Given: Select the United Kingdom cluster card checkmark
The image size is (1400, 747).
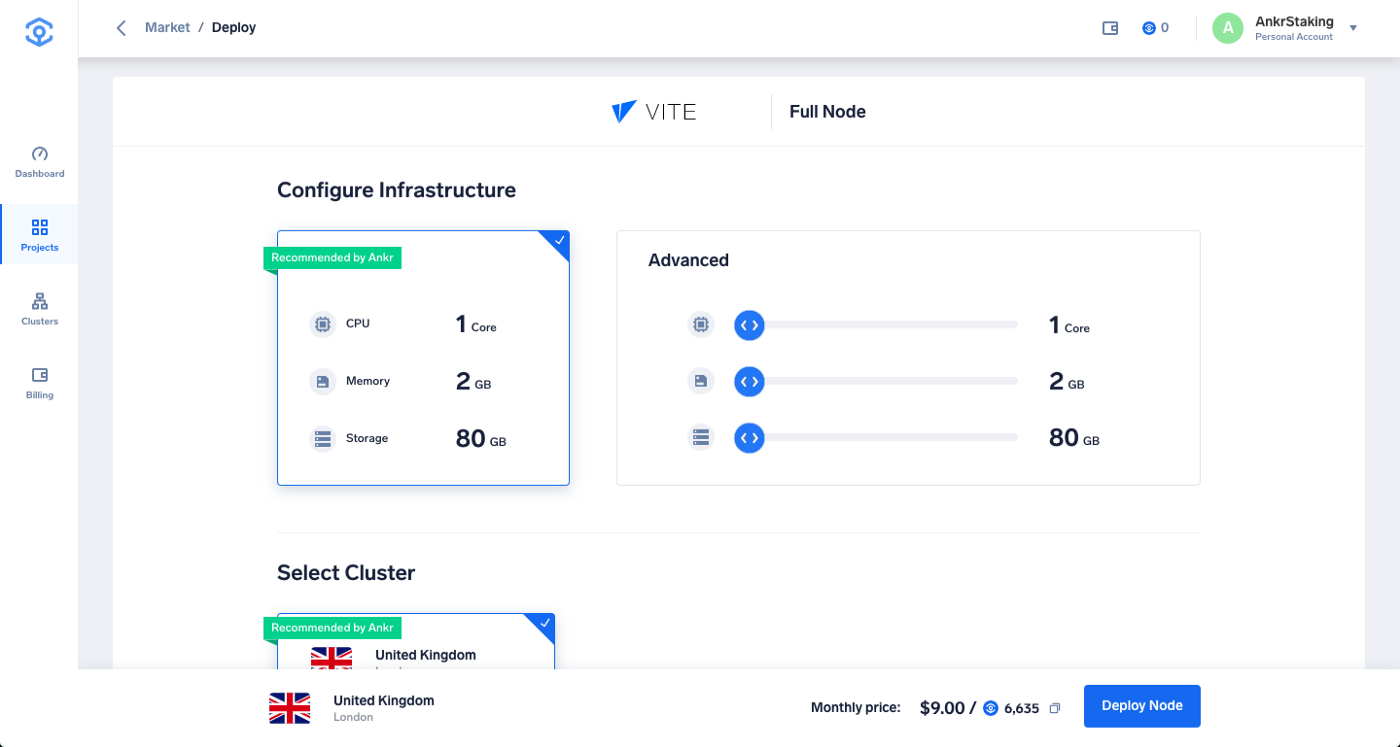Looking at the screenshot, I should click(544, 624).
